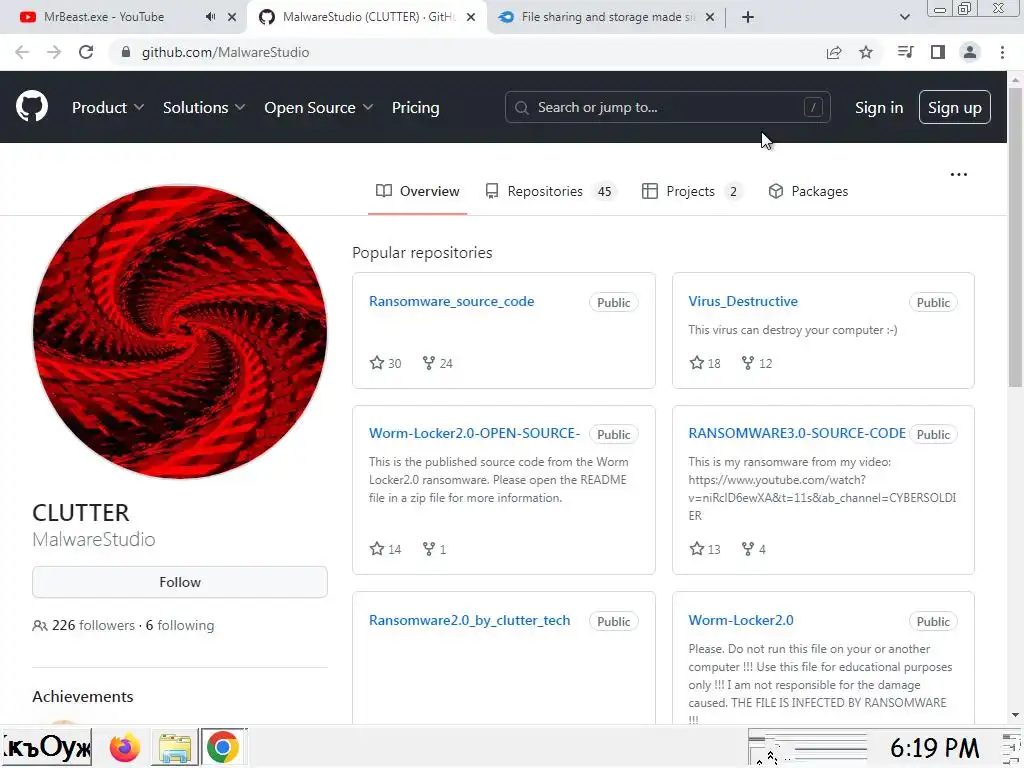Image resolution: width=1024 pixels, height=768 pixels.
Task: Go back using browser back arrow
Action: [x=22, y=52]
